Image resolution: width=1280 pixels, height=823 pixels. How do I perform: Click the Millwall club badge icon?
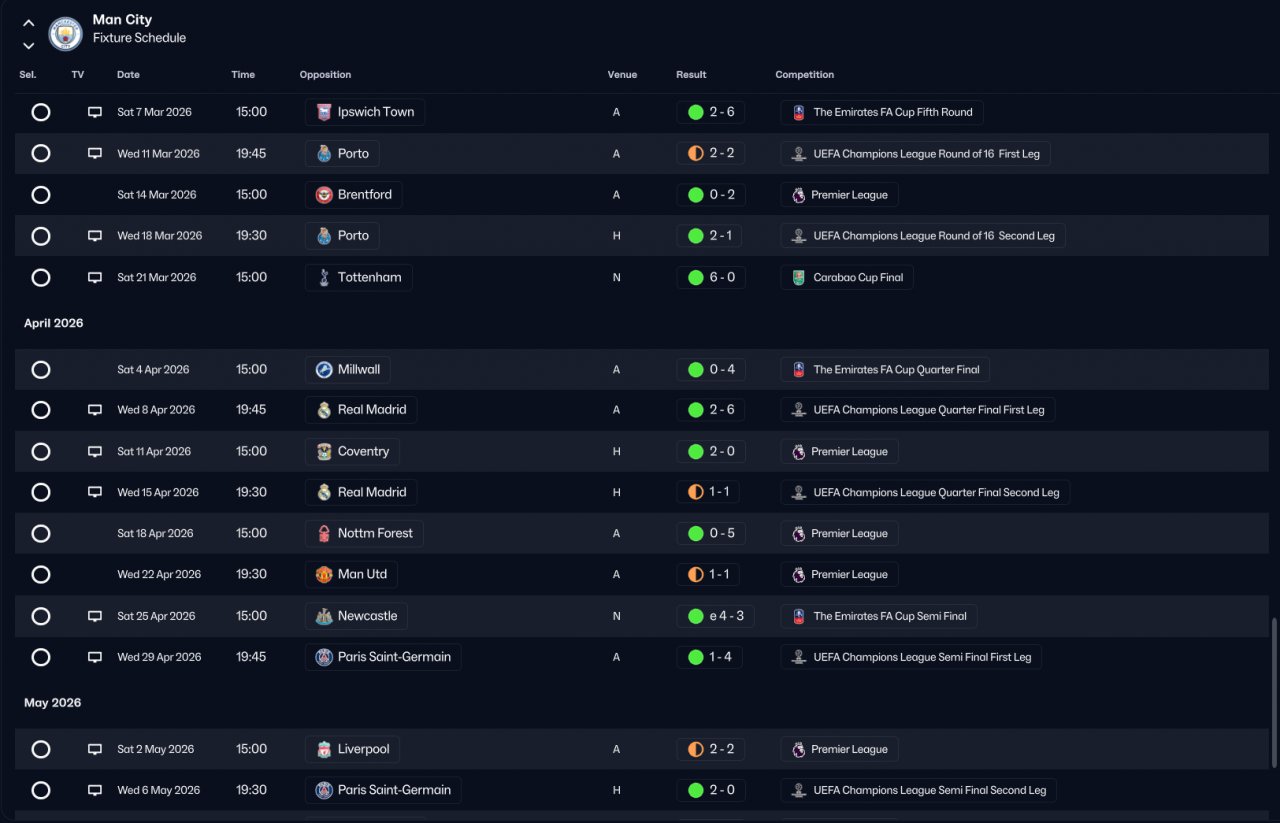pos(323,370)
